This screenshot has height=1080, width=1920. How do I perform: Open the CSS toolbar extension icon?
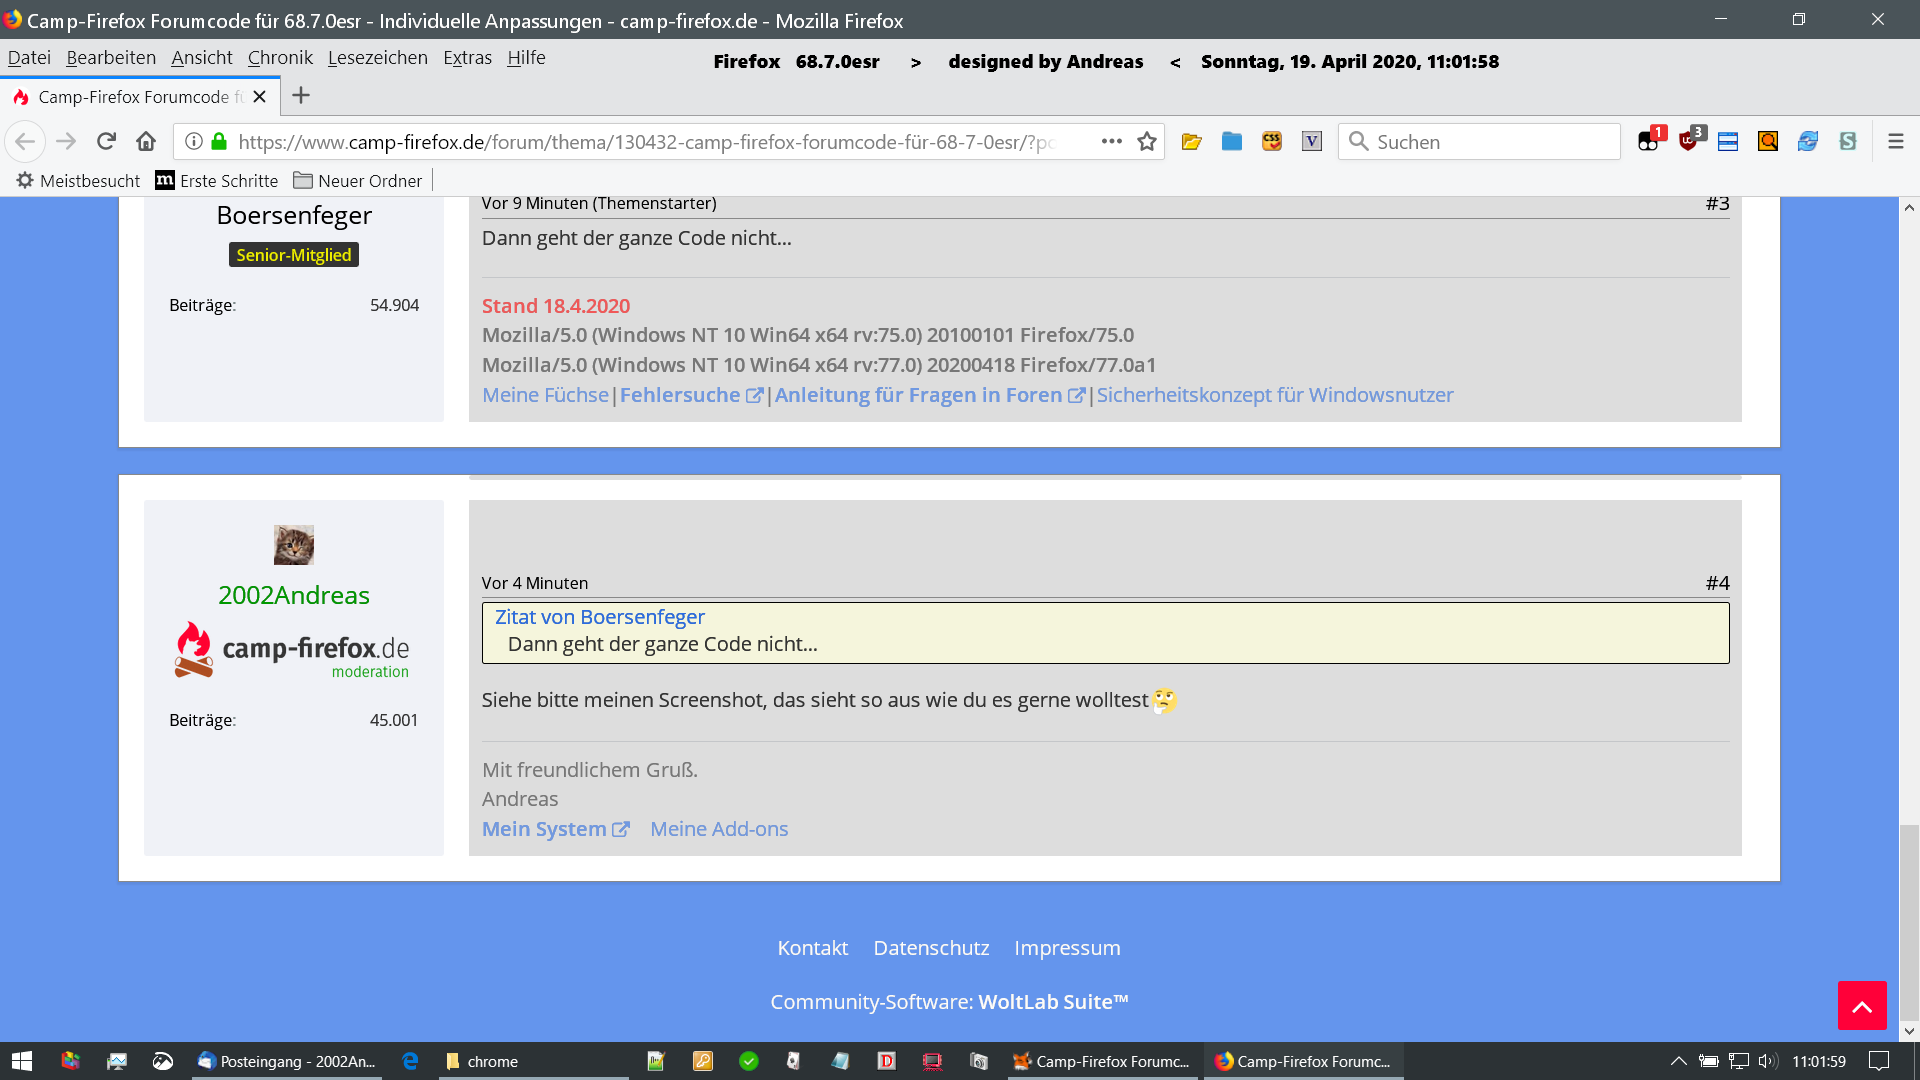[1271, 142]
